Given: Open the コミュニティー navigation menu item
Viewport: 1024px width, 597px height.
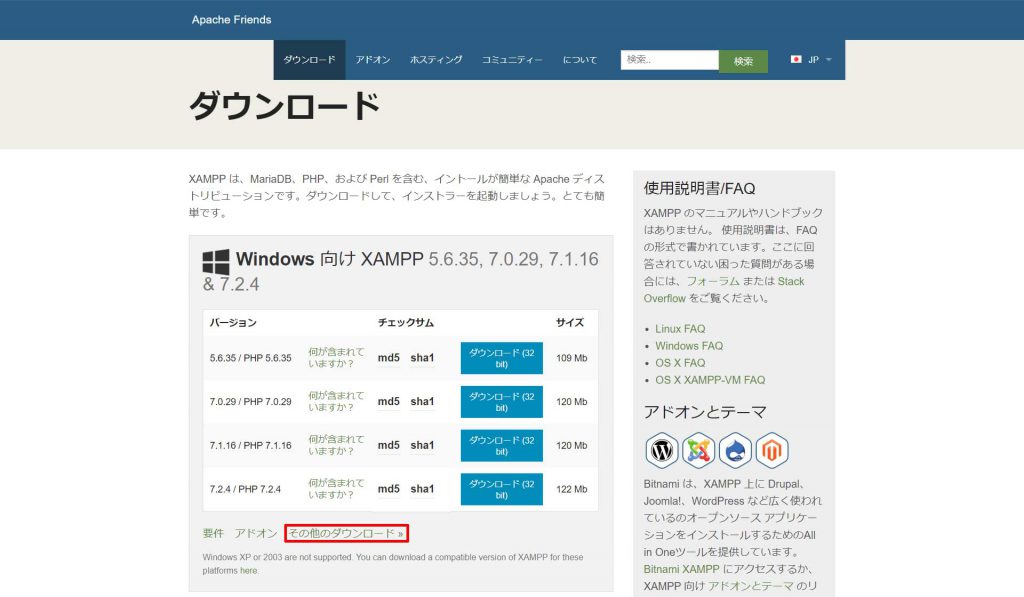Looking at the screenshot, I should click(x=512, y=60).
